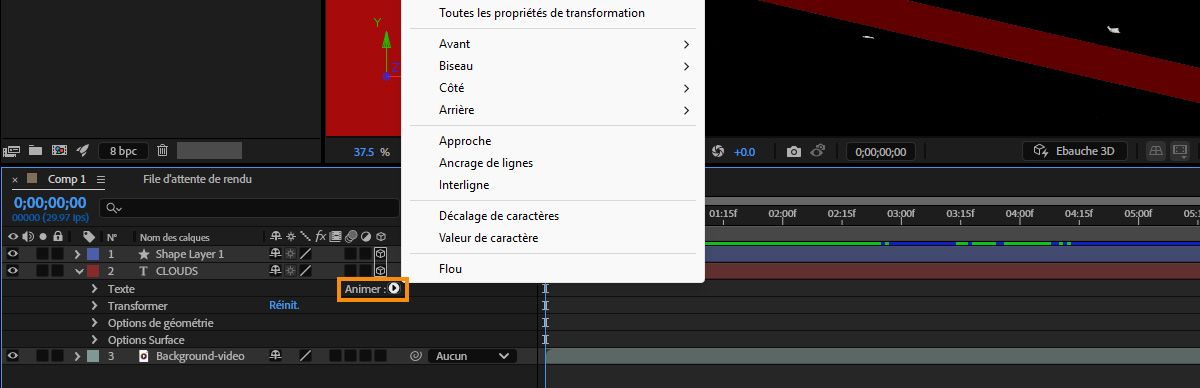Click the lock column header icon
Image resolution: width=1200 pixels, height=388 pixels.
59,237
